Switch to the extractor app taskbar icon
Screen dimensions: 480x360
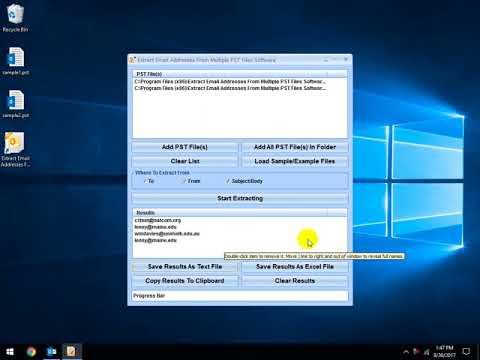tap(71, 352)
